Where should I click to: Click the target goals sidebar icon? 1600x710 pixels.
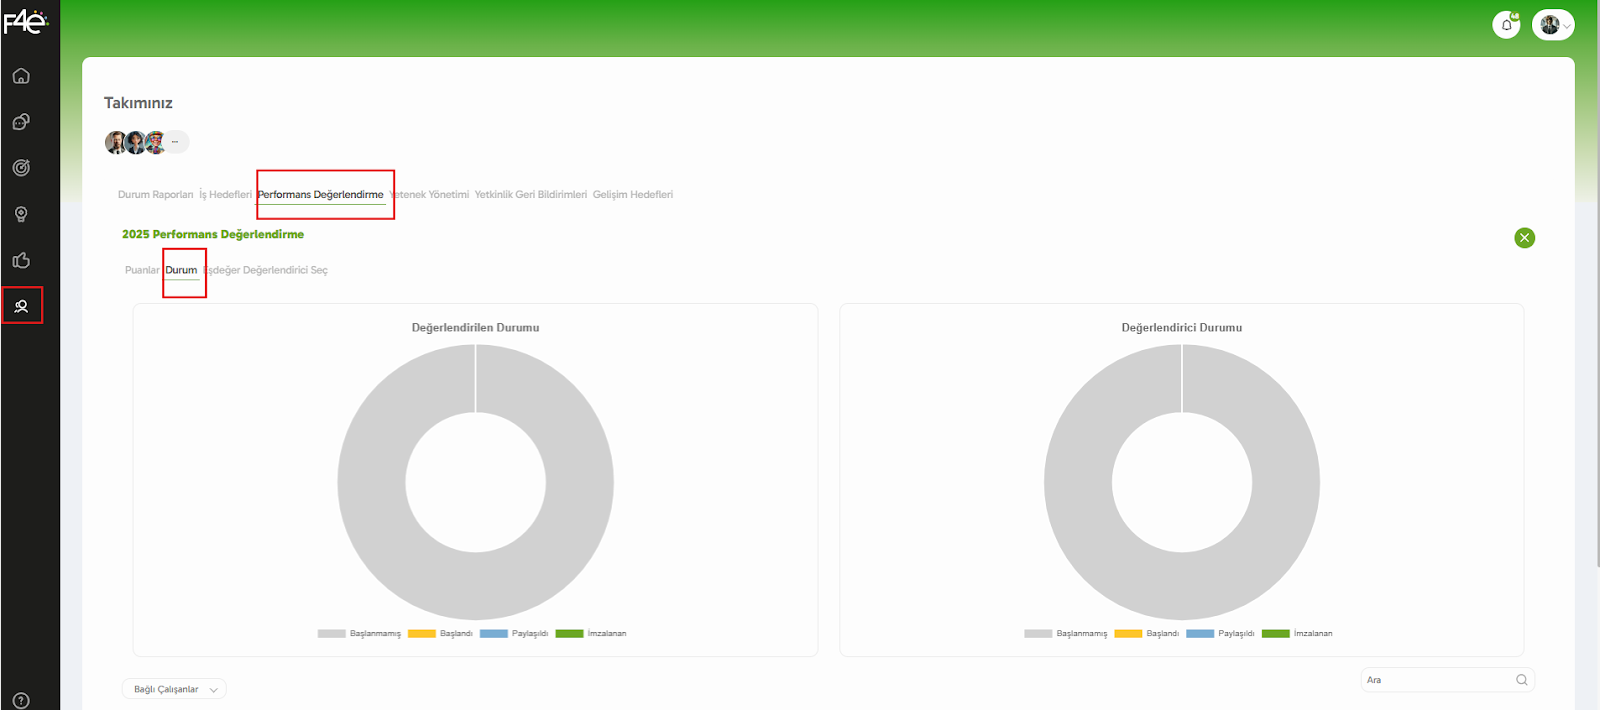(21, 168)
